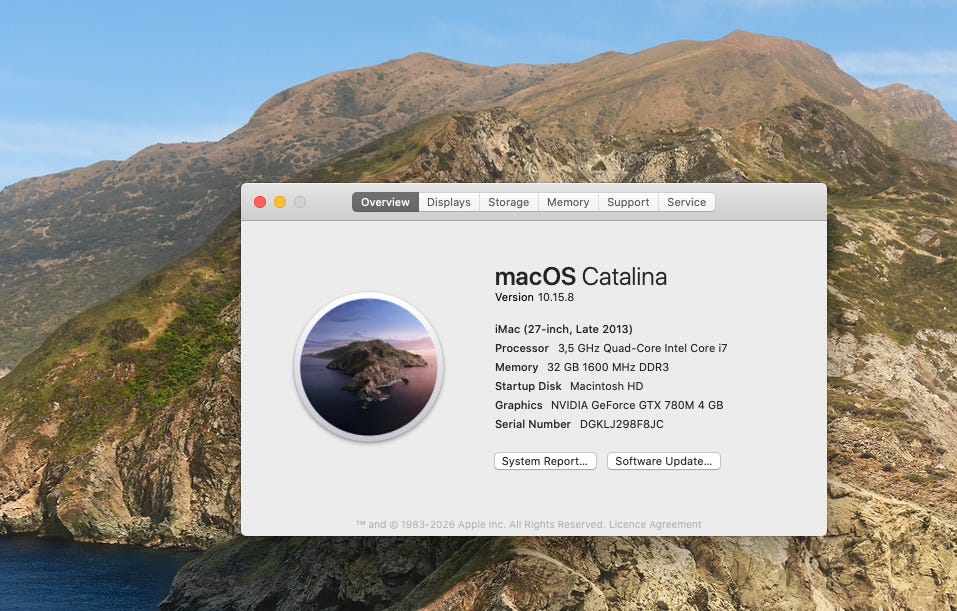957x611 pixels.
Task: Click the macOS Catalina title
Action: click(x=580, y=277)
